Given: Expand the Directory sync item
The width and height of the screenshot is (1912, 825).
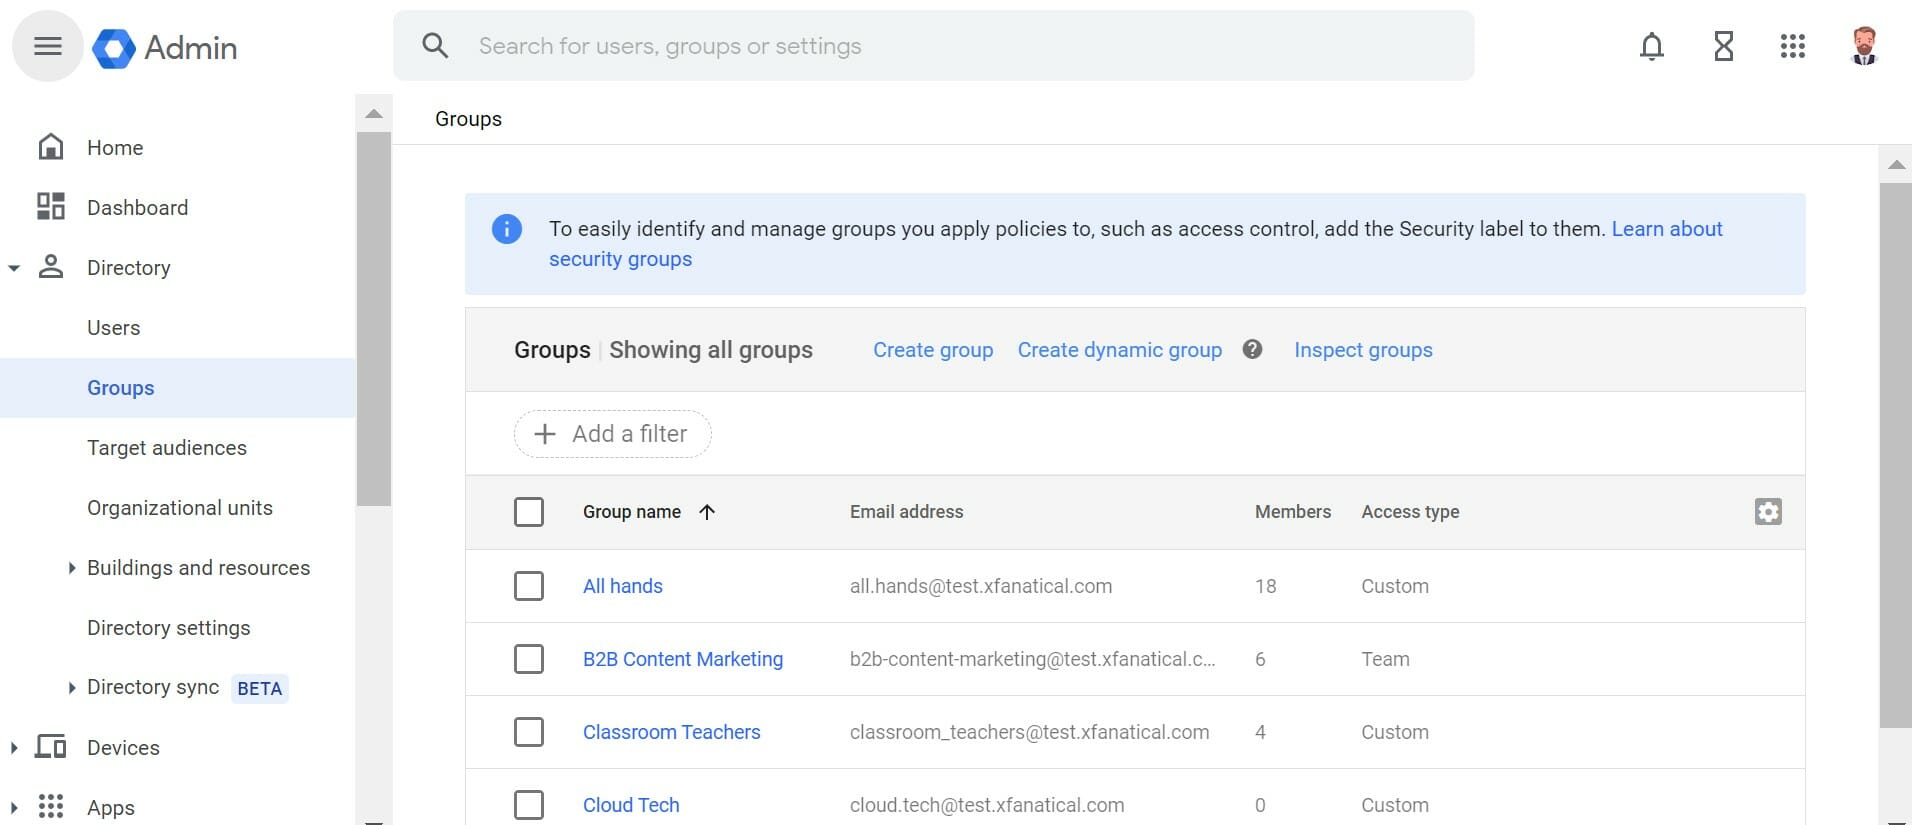Looking at the screenshot, I should coord(71,688).
